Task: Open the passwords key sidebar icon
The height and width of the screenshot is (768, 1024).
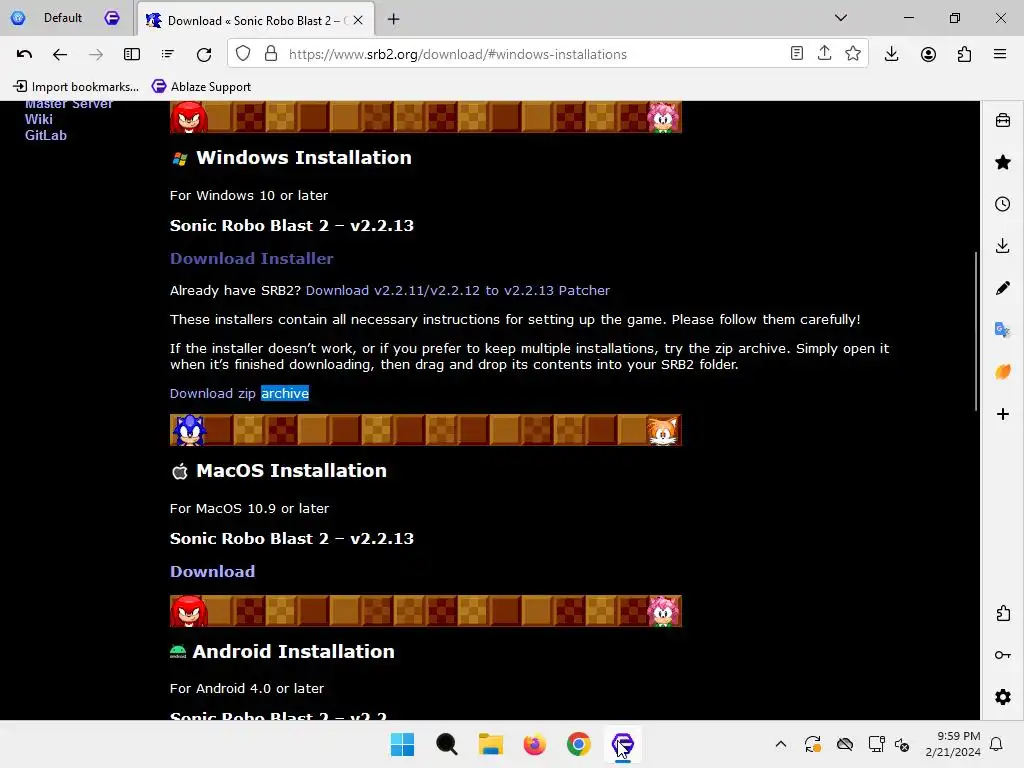Action: (x=1003, y=655)
